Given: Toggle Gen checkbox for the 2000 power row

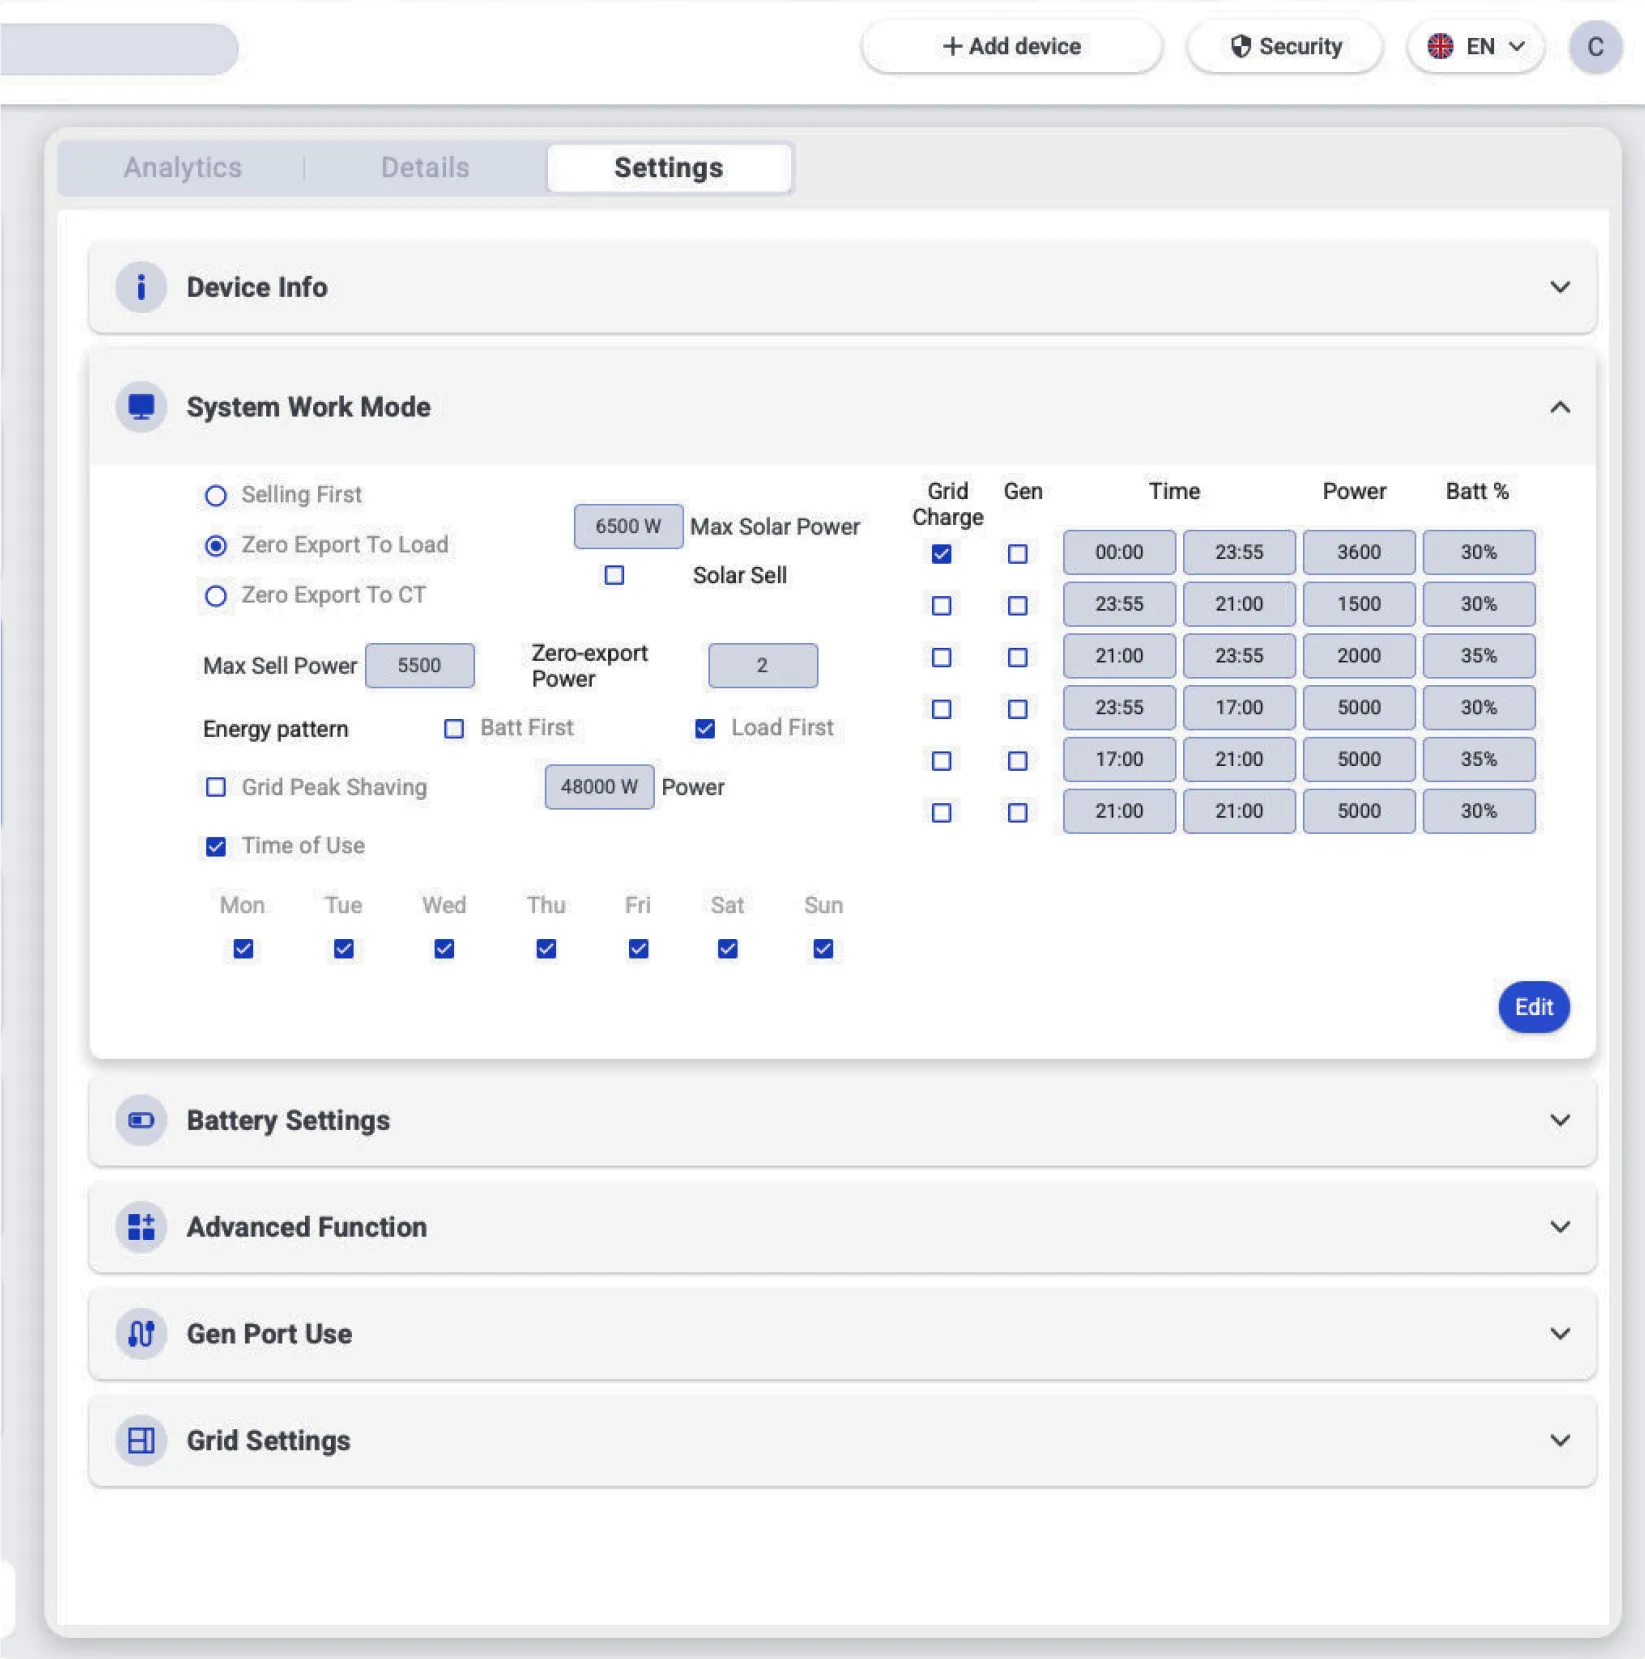Looking at the screenshot, I should click(x=1017, y=658).
